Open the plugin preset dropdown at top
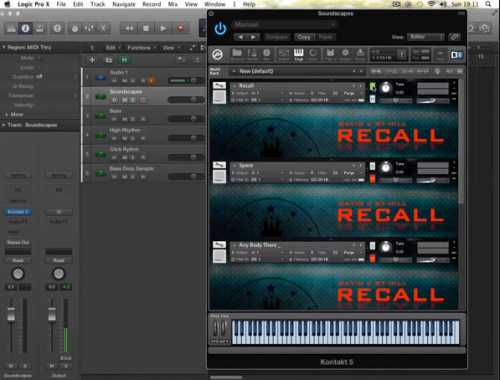 pyautogui.click(x=284, y=25)
